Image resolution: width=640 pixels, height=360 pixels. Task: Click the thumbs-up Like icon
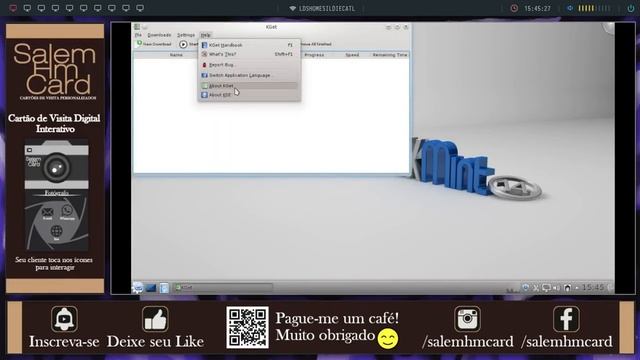(155, 319)
